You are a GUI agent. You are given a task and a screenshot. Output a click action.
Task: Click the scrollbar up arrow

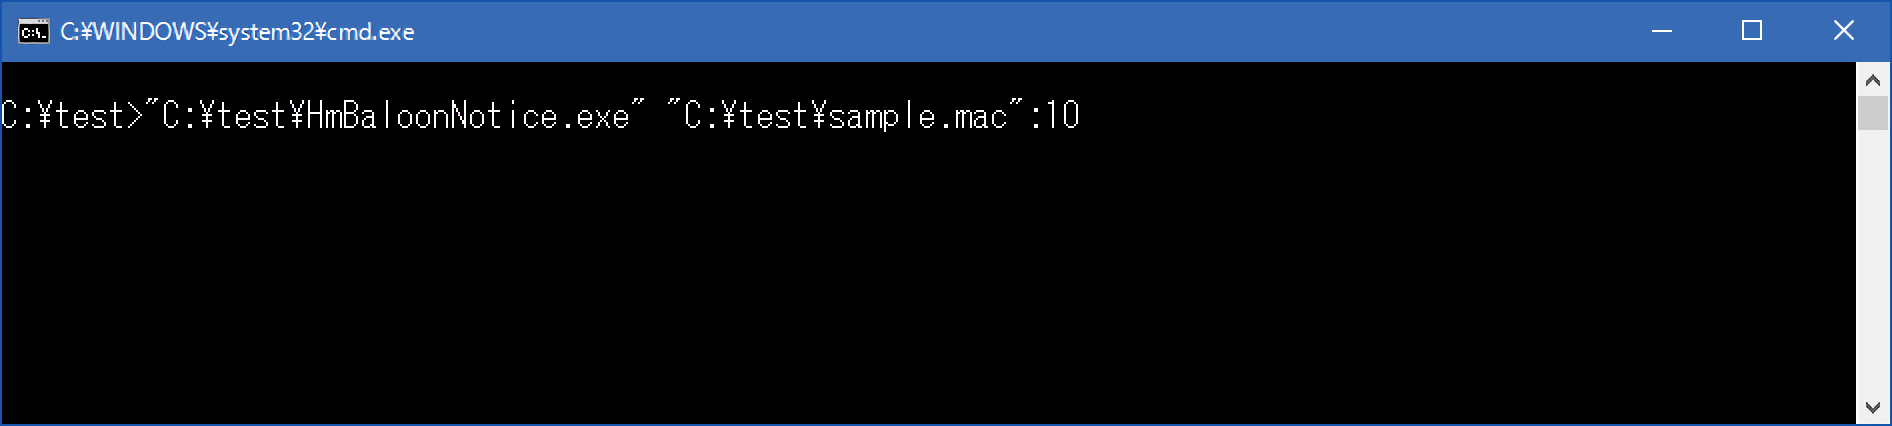(1873, 80)
